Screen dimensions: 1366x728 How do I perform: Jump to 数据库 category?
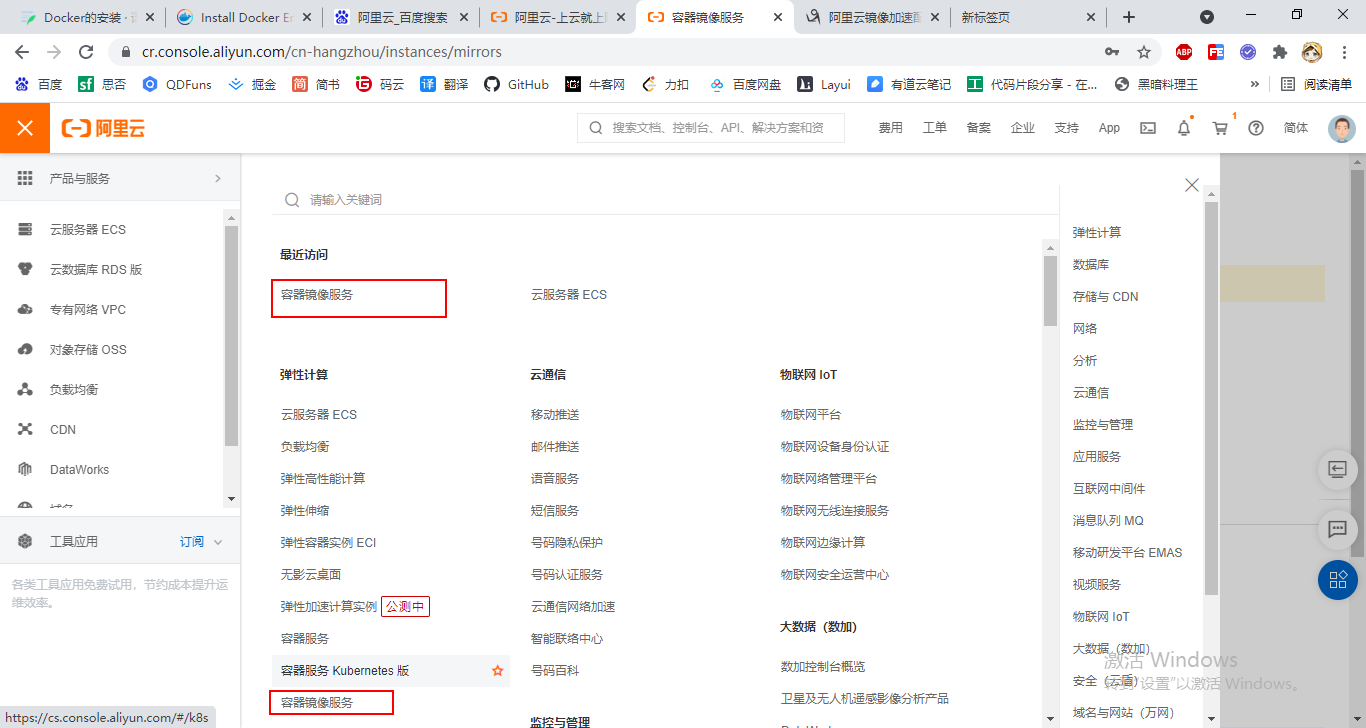(1091, 265)
